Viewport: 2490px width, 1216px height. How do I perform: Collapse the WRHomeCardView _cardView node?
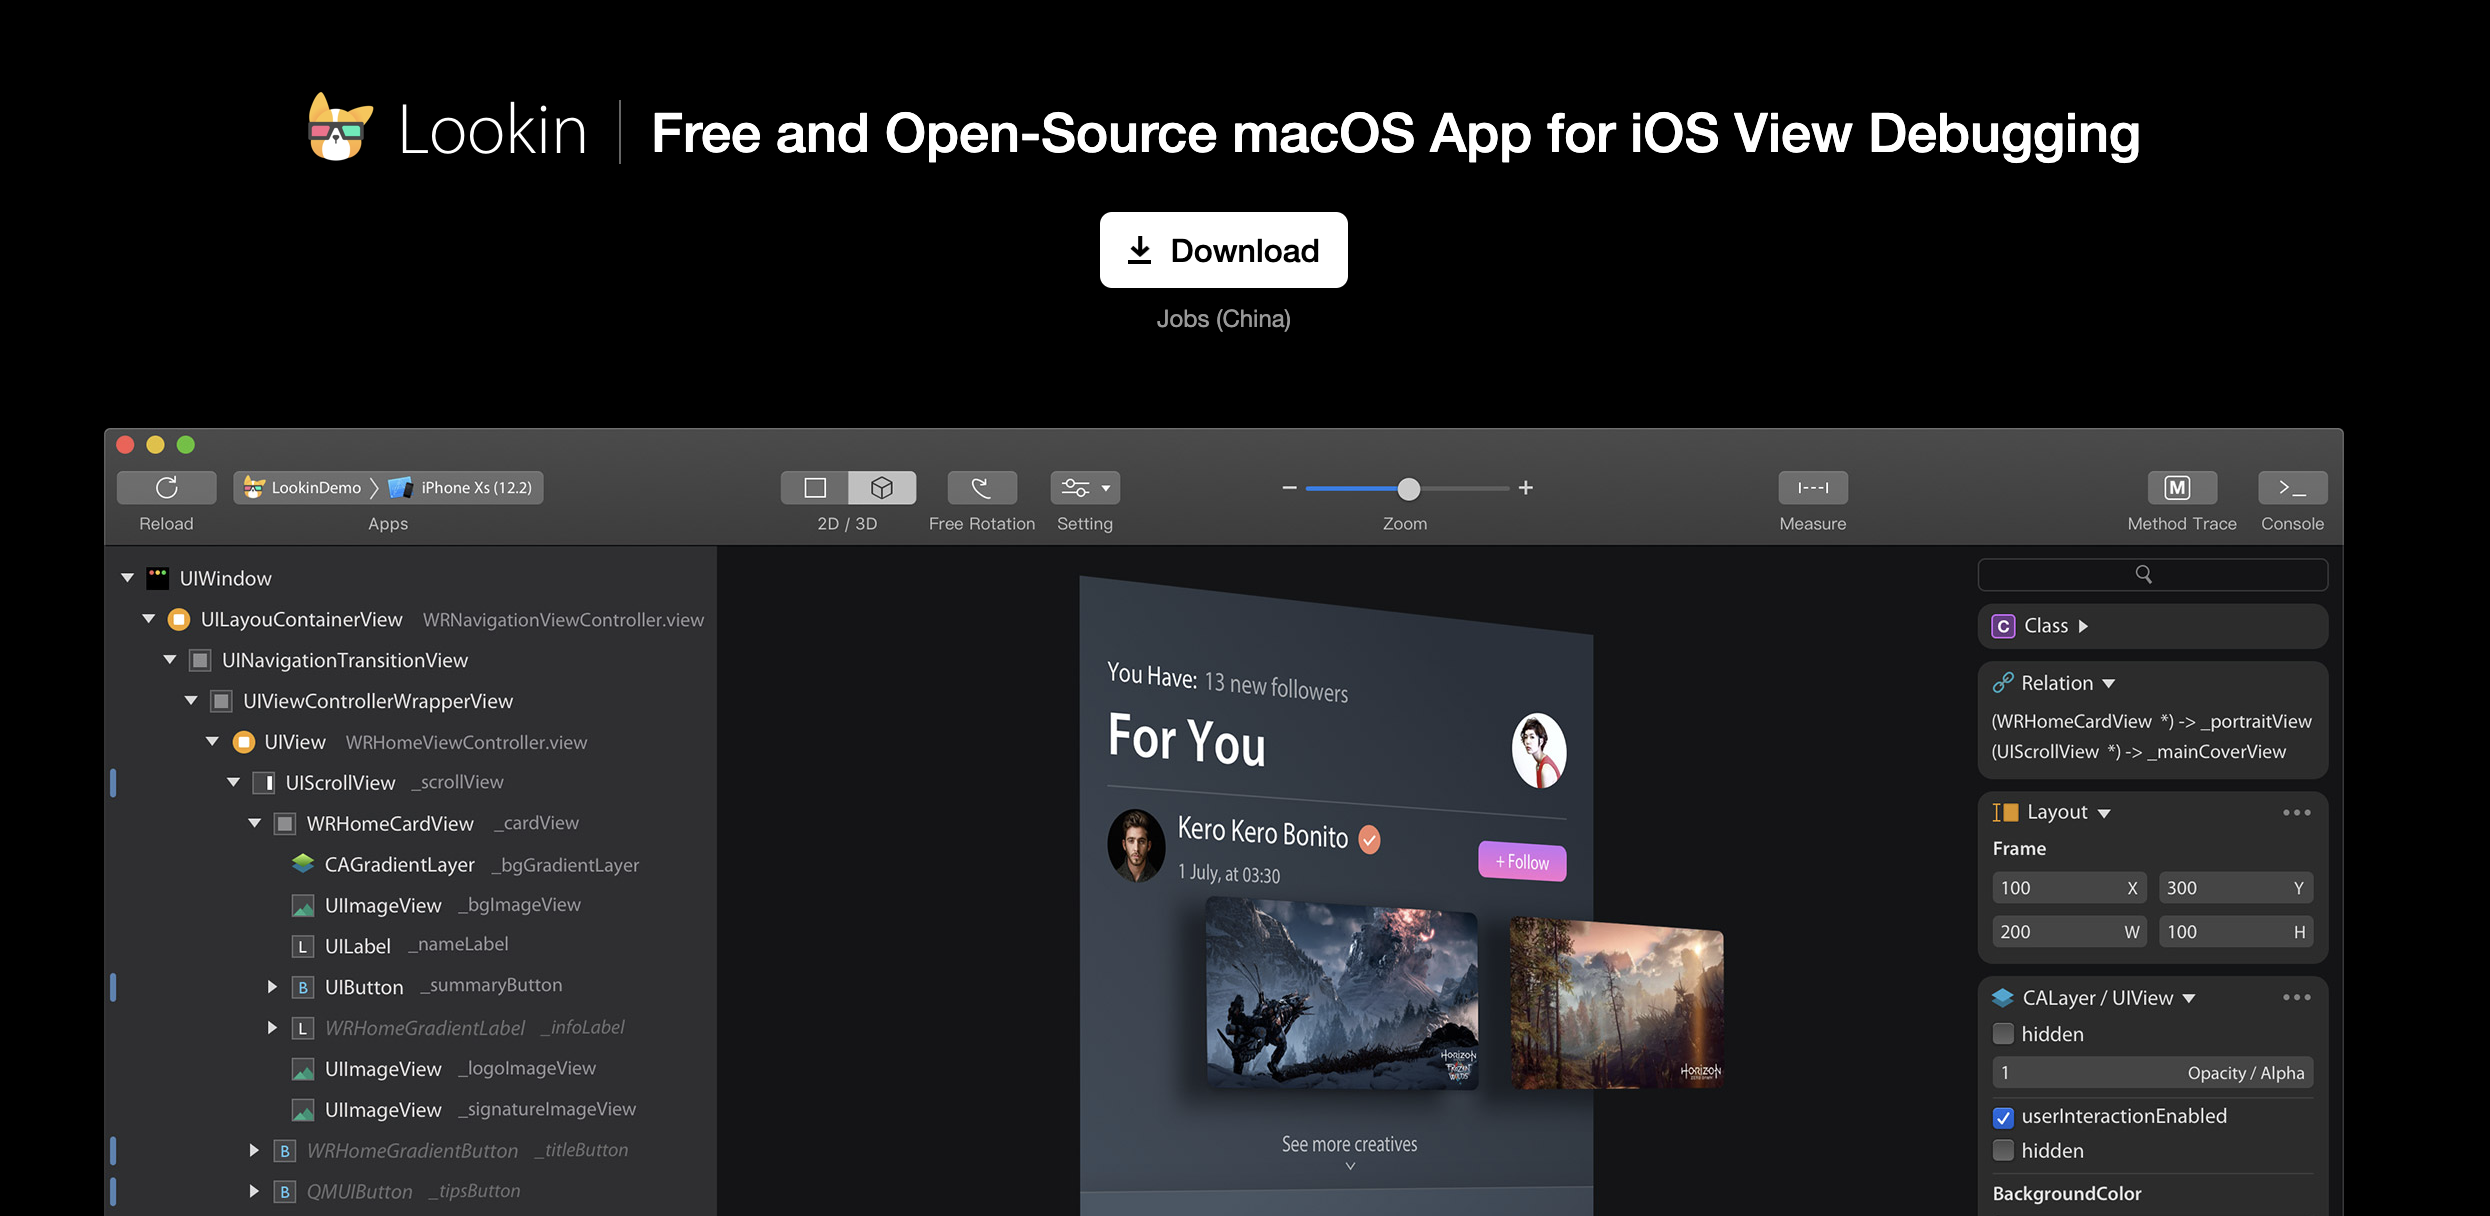coord(255,823)
